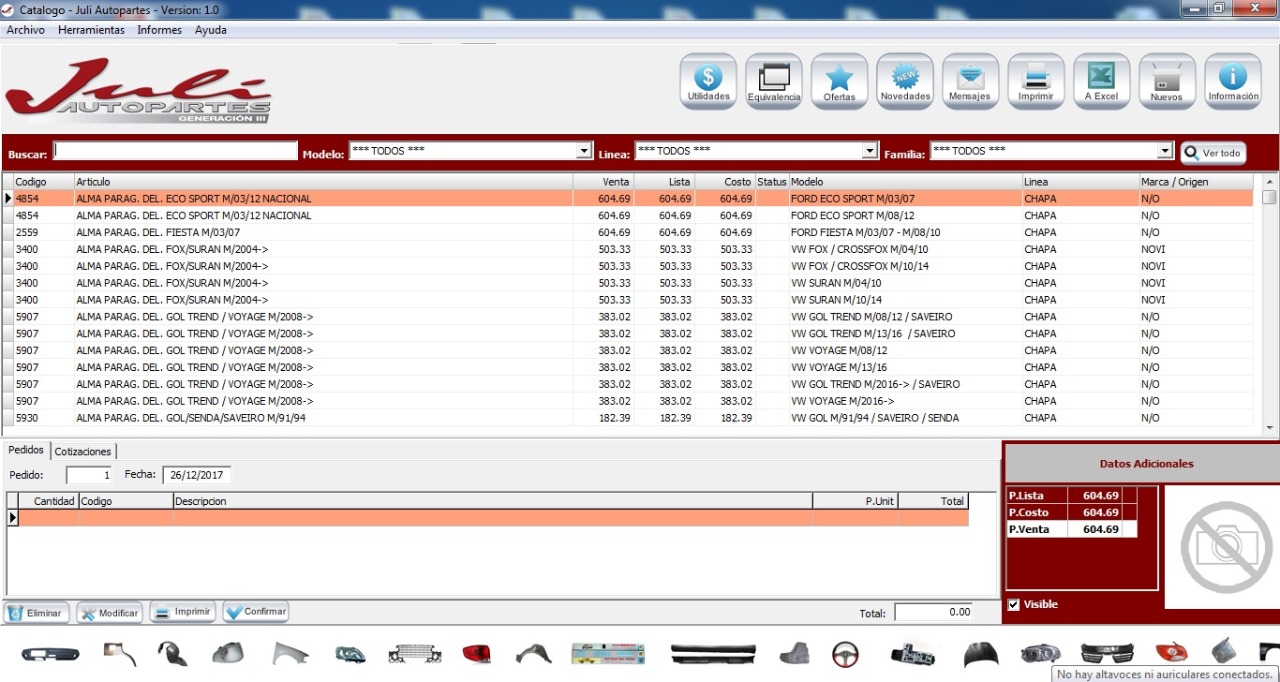This screenshot has width=1280, height=682.
Task: Select the front bumper grille picture
Action: (1107, 654)
